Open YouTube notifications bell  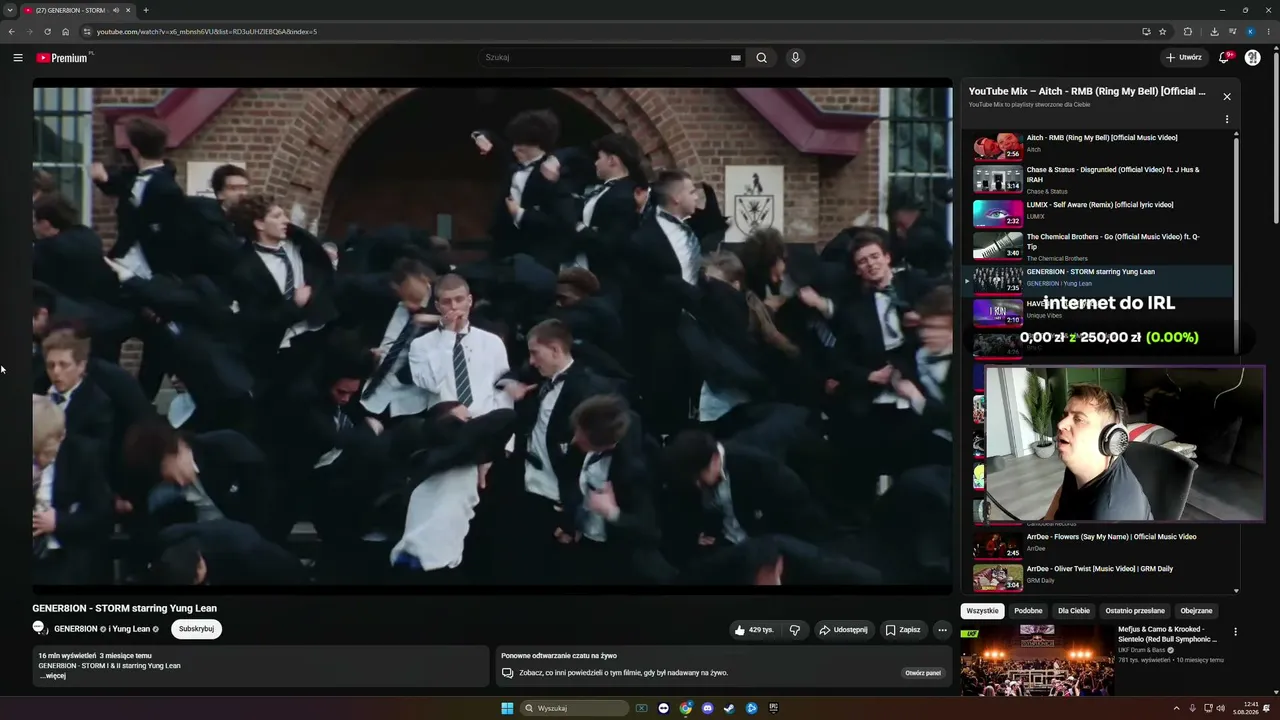(x=1224, y=58)
